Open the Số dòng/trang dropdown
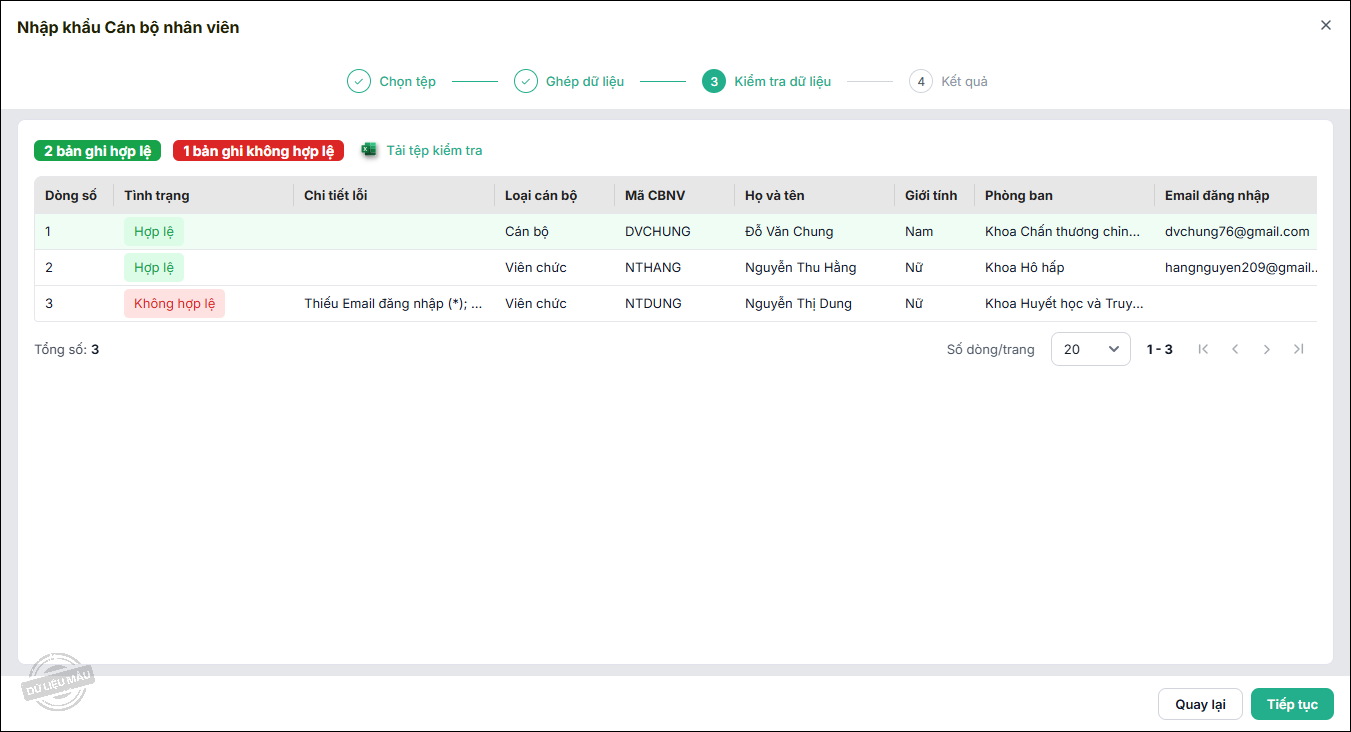 point(1090,349)
